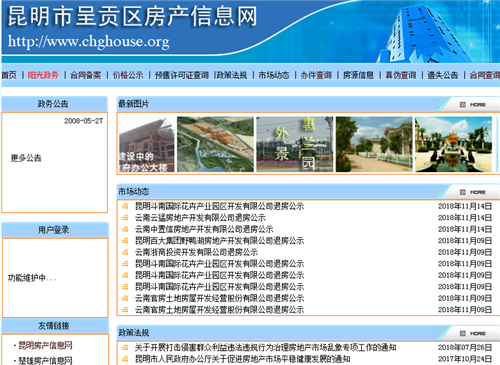Open 昆明市人民政府办公厅 notice on 房地产市场平稳健康发展
Viewport: 500px width, 365px height.
pos(243,359)
